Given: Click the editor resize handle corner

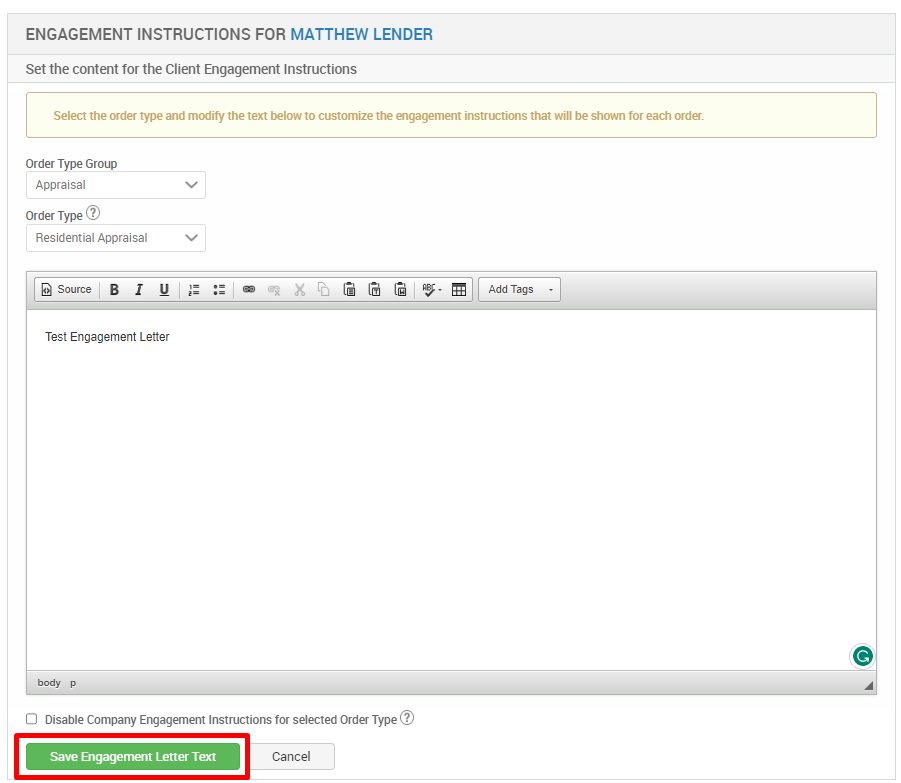Looking at the screenshot, I should (x=868, y=685).
